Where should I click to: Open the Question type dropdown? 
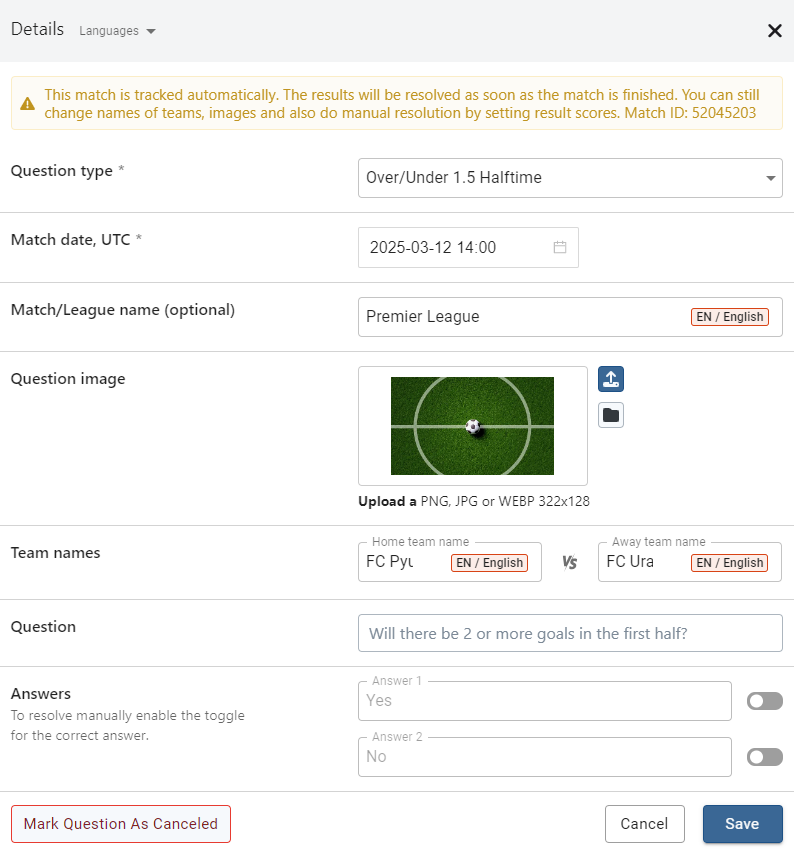click(570, 178)
